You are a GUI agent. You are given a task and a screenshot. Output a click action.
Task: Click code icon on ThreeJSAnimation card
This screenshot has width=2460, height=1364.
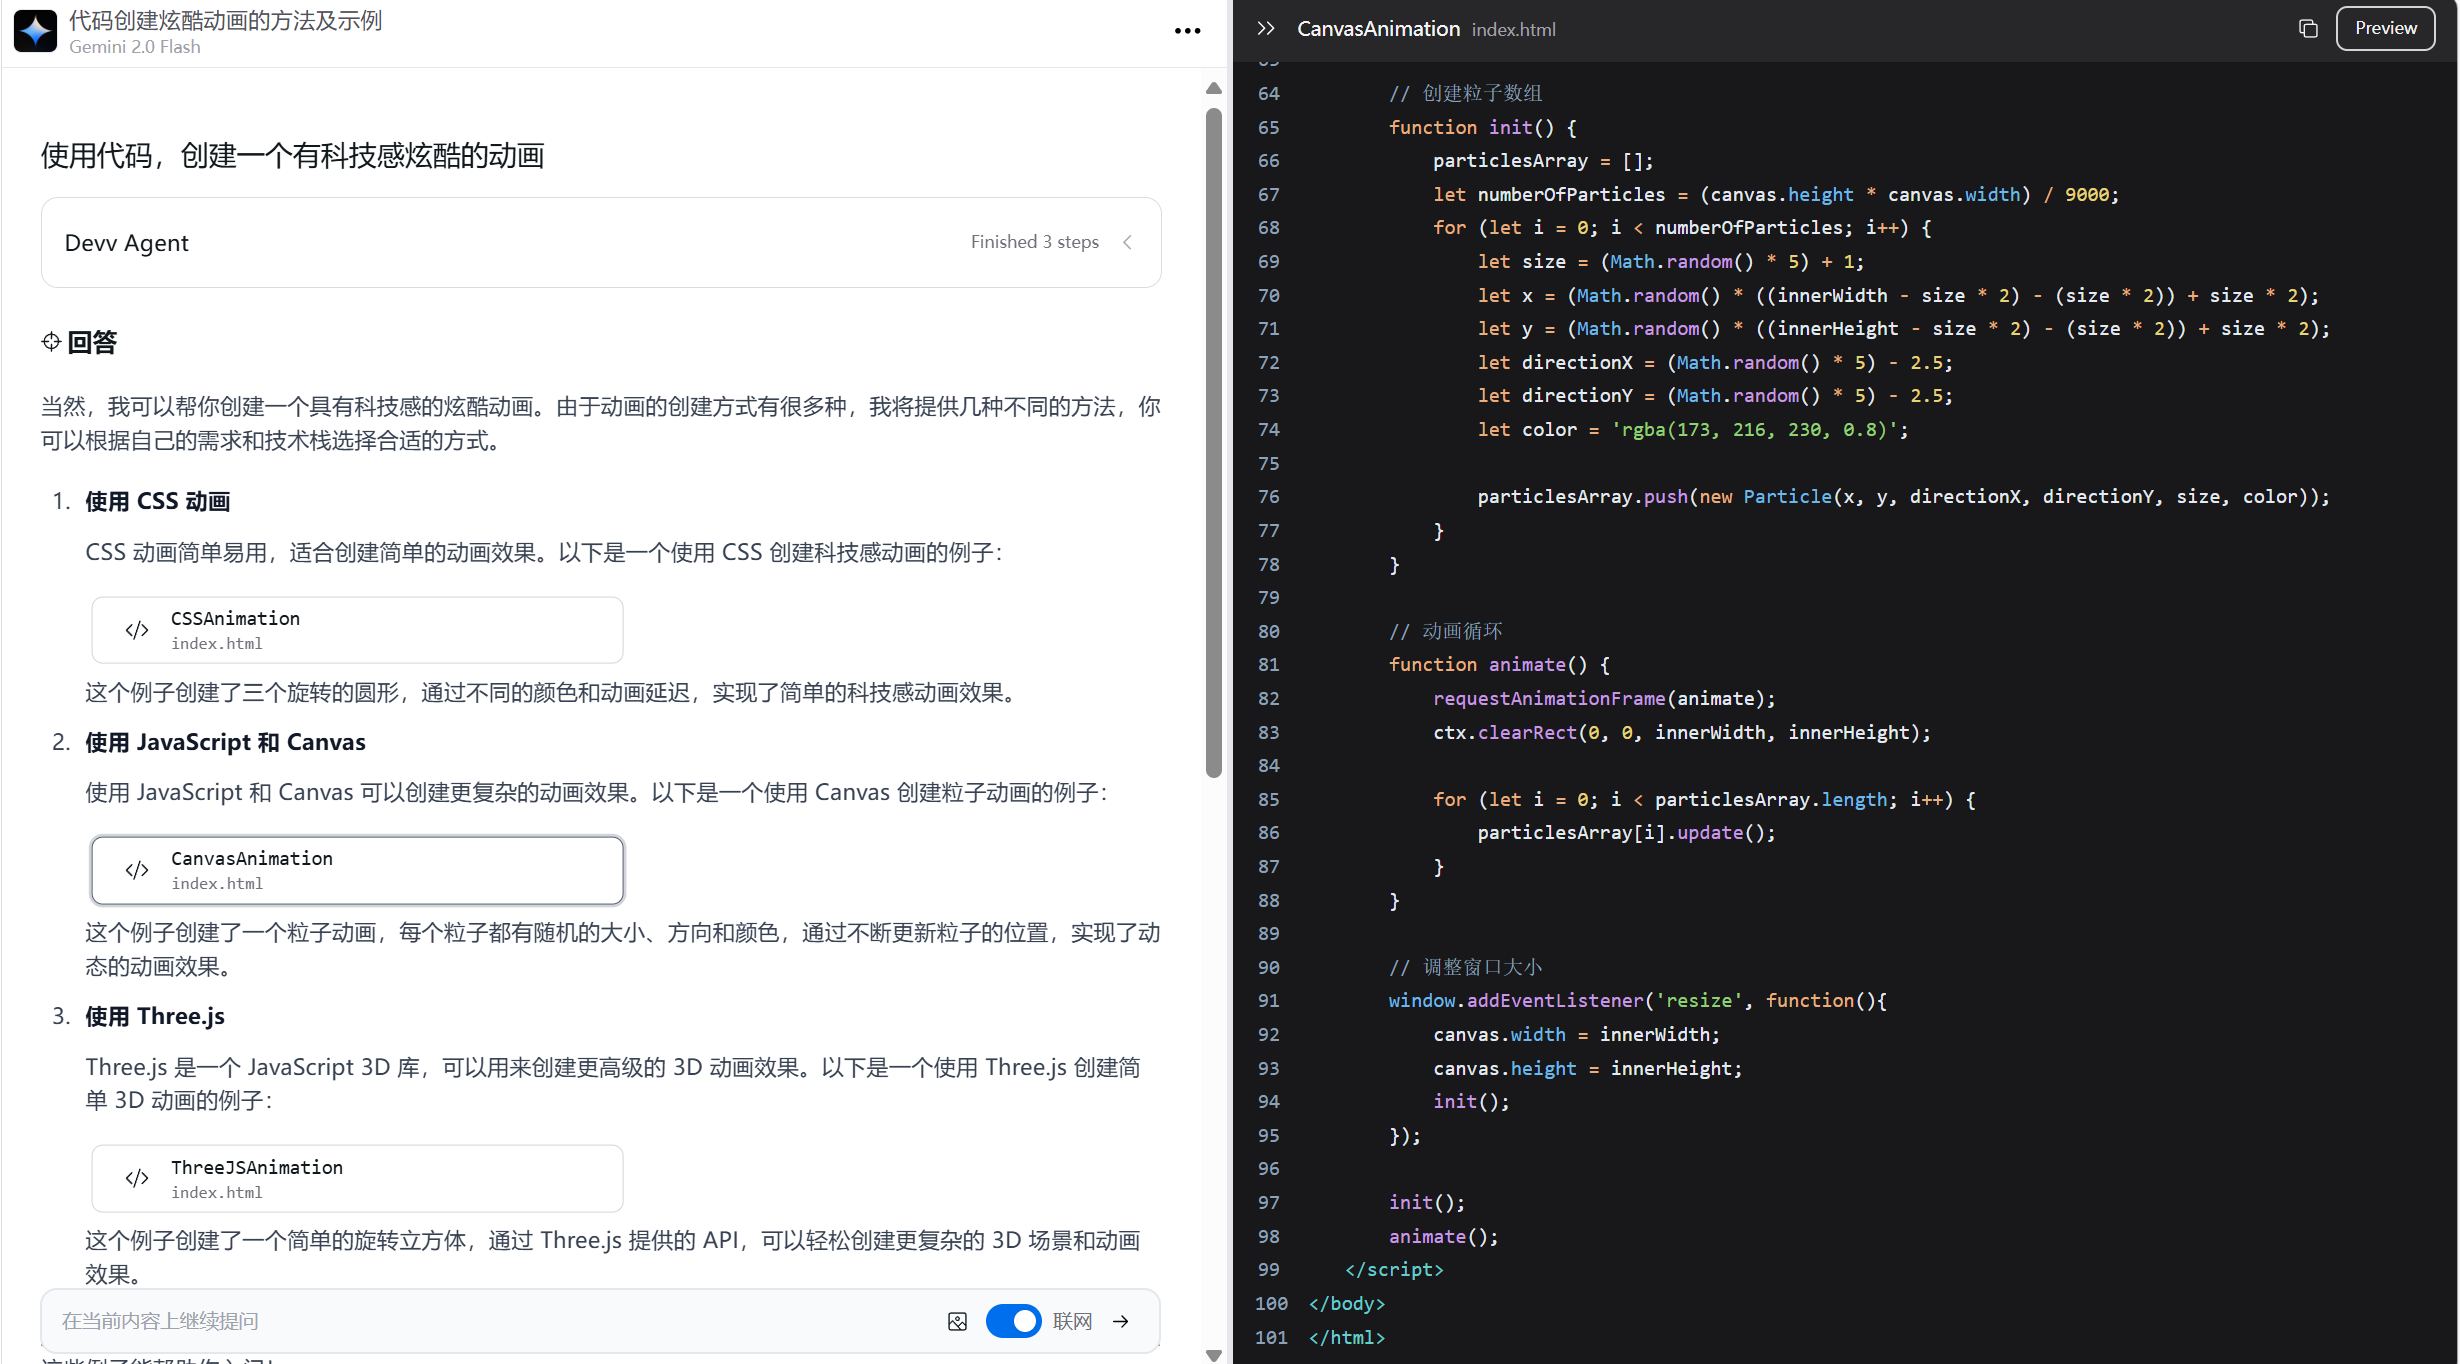tap(137, 1178)
